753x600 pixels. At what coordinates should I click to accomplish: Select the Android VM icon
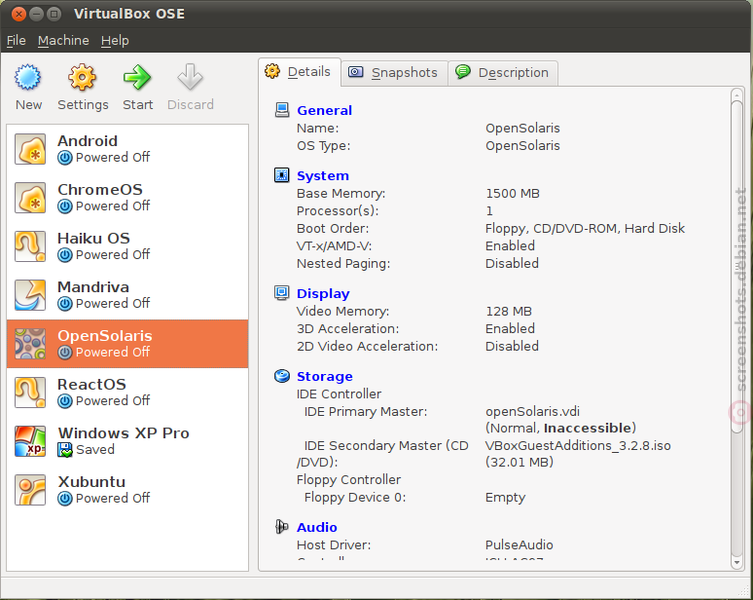pos(30,149)
